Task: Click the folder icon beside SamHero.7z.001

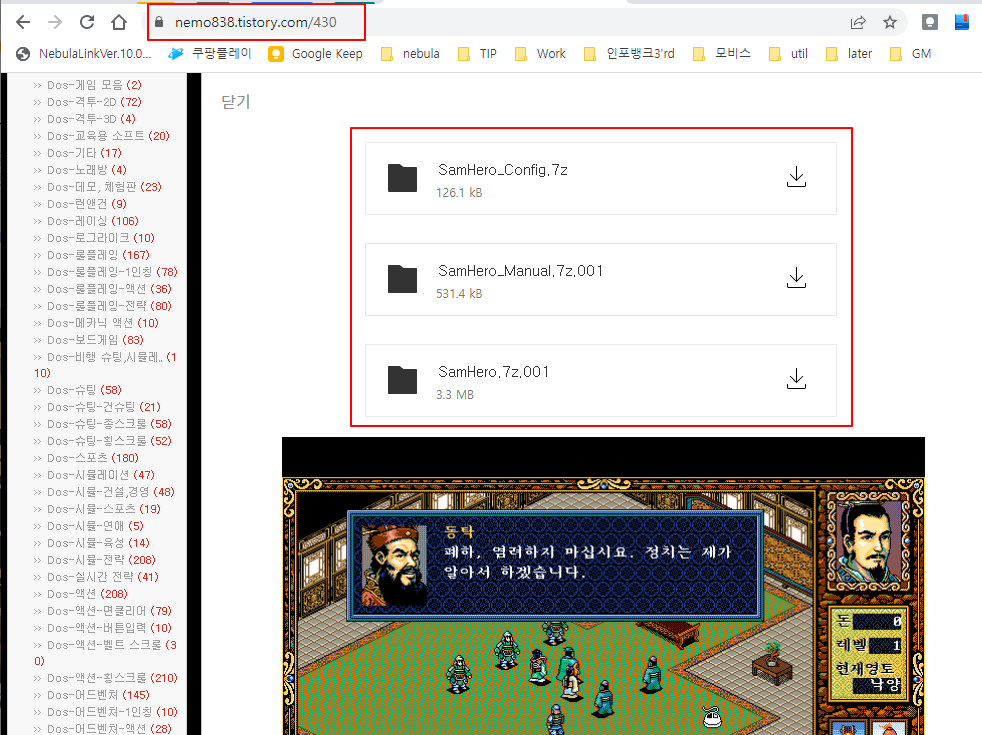Action: [x=402, y=380]
